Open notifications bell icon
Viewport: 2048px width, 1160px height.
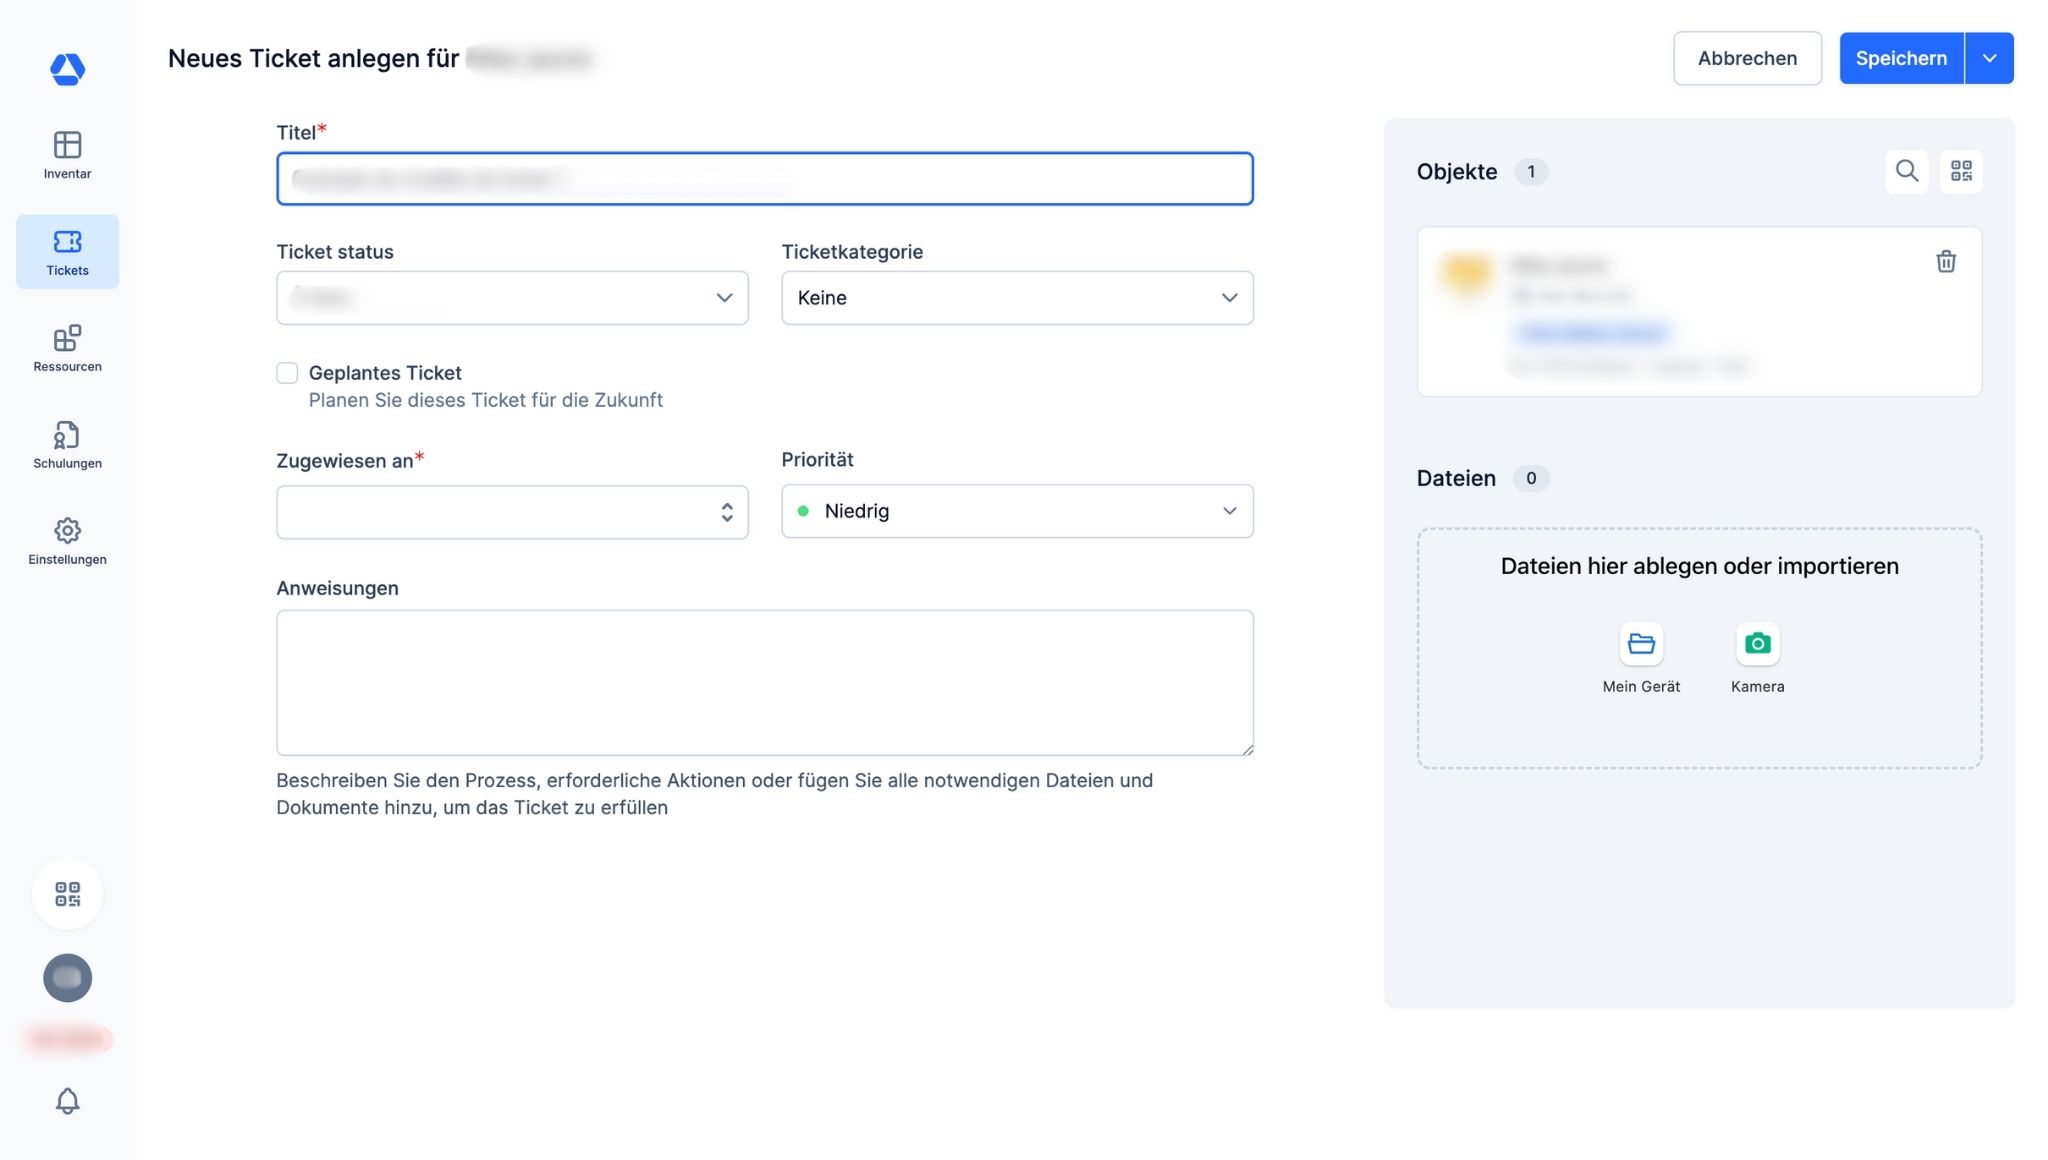67,1101
